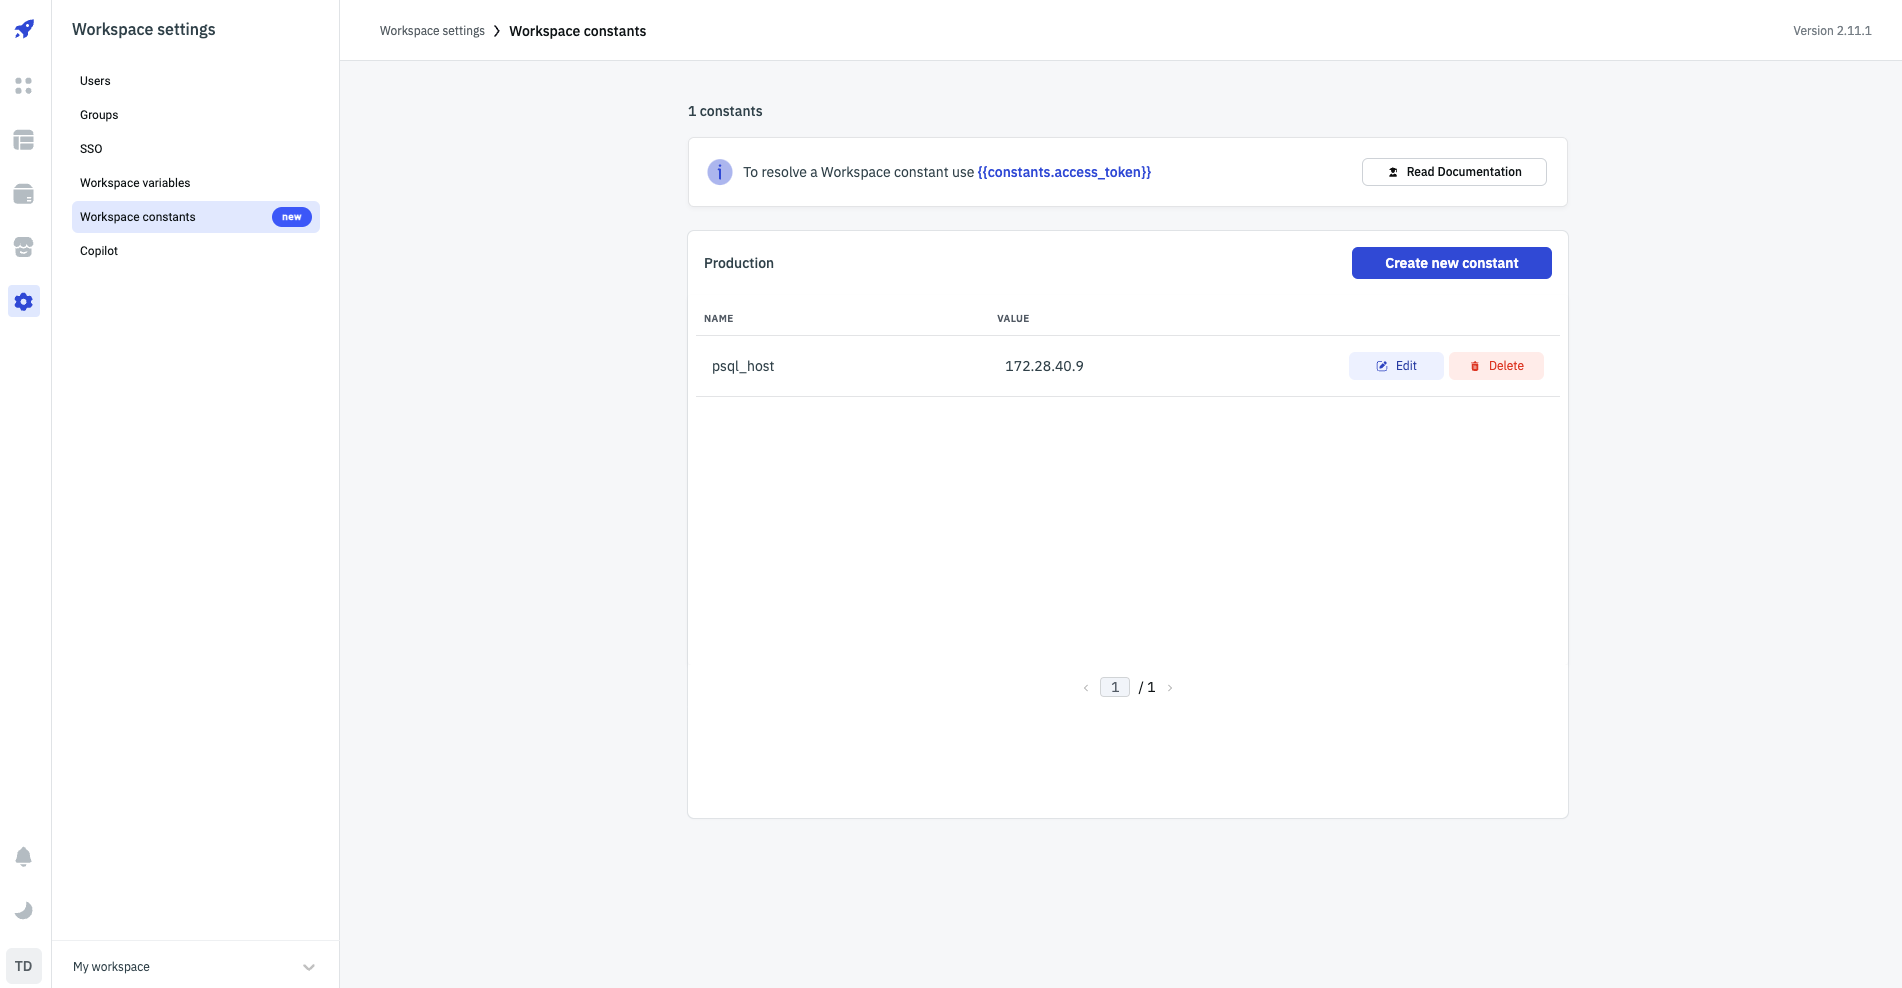Image resolution: width=1902 pixels, height=988 pixels.
Task: Open the Apps dashboard grid icon
Action: tap(24, 86)
